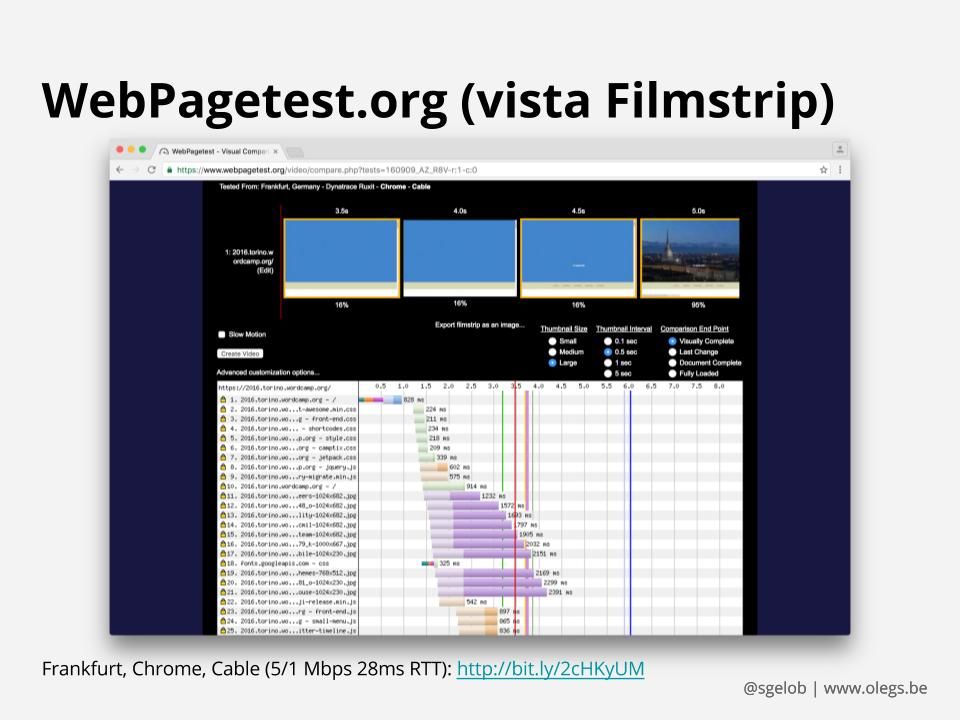Viewport: 960px width, 720px height.
Task: Enable the Slow Motion checkbox
Action: [222, 334]
